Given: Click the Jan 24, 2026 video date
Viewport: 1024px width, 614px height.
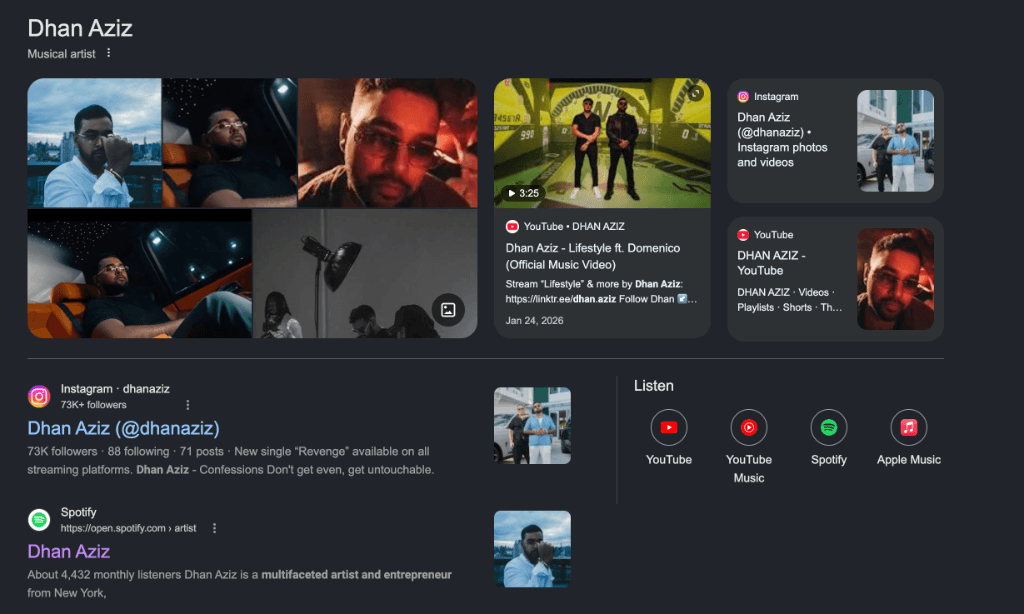Looking at the screenshot, I should point(534,321).
